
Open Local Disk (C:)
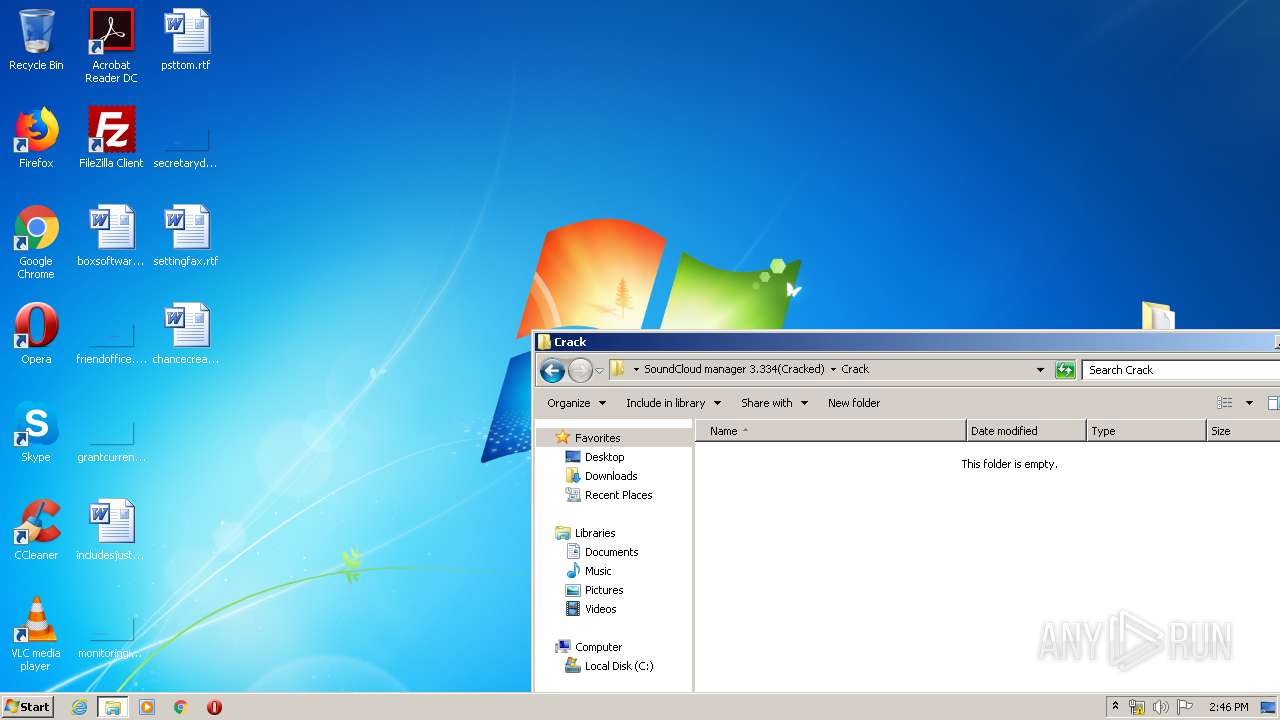(619, 666)
